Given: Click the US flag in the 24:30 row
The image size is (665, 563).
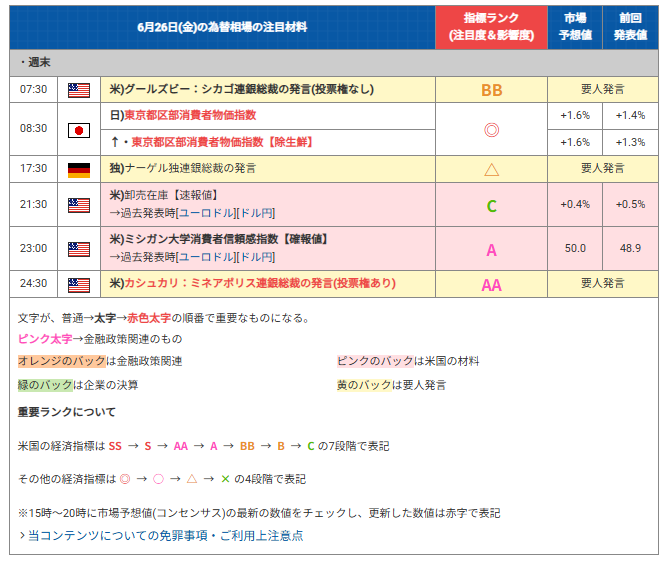Looking at the screenshot, I should tap(79, 285).
